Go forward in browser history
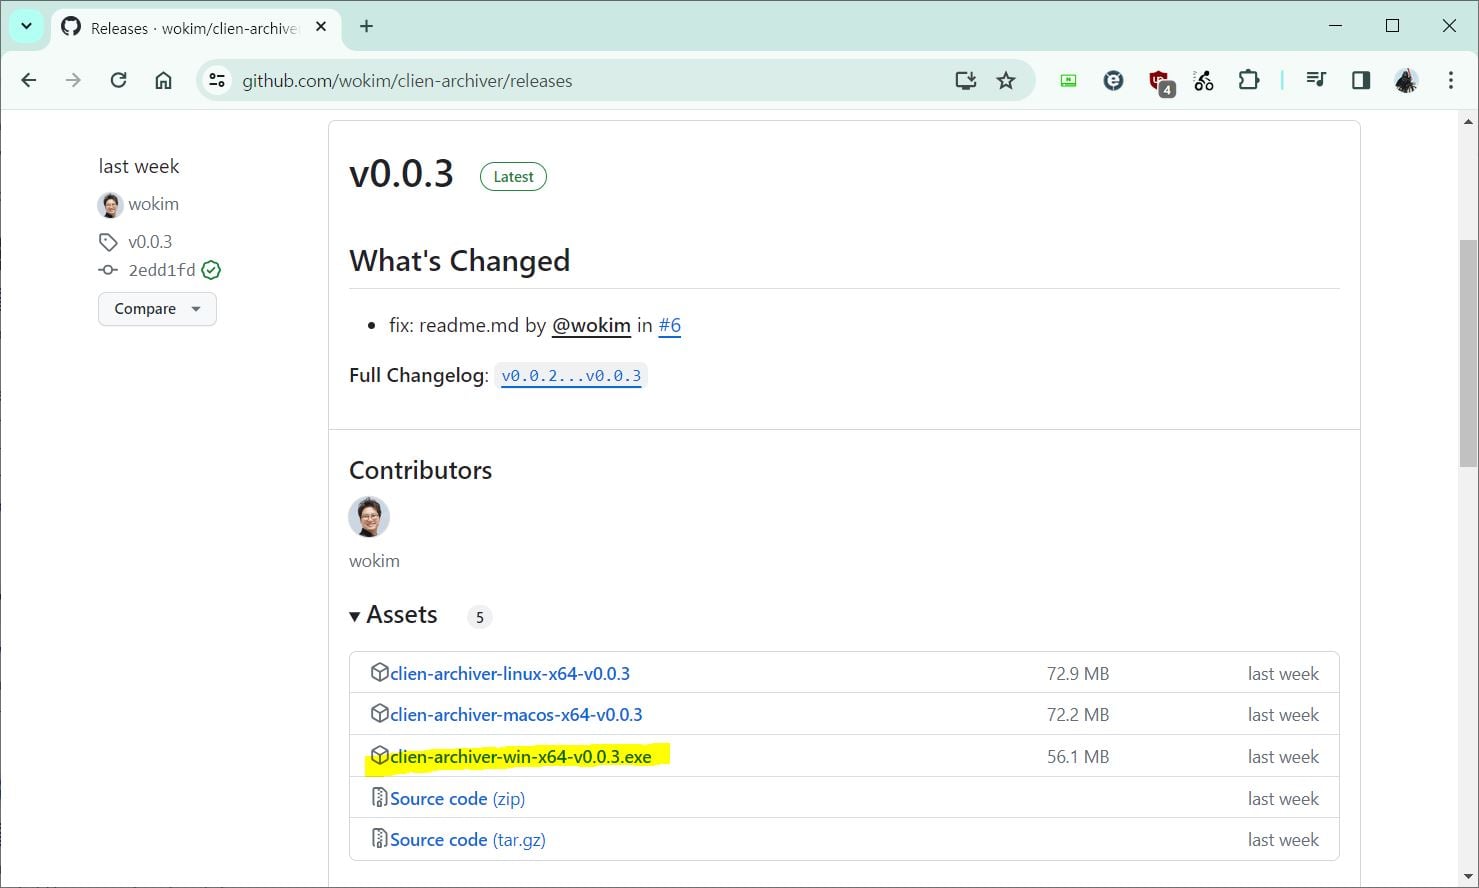 73,80
